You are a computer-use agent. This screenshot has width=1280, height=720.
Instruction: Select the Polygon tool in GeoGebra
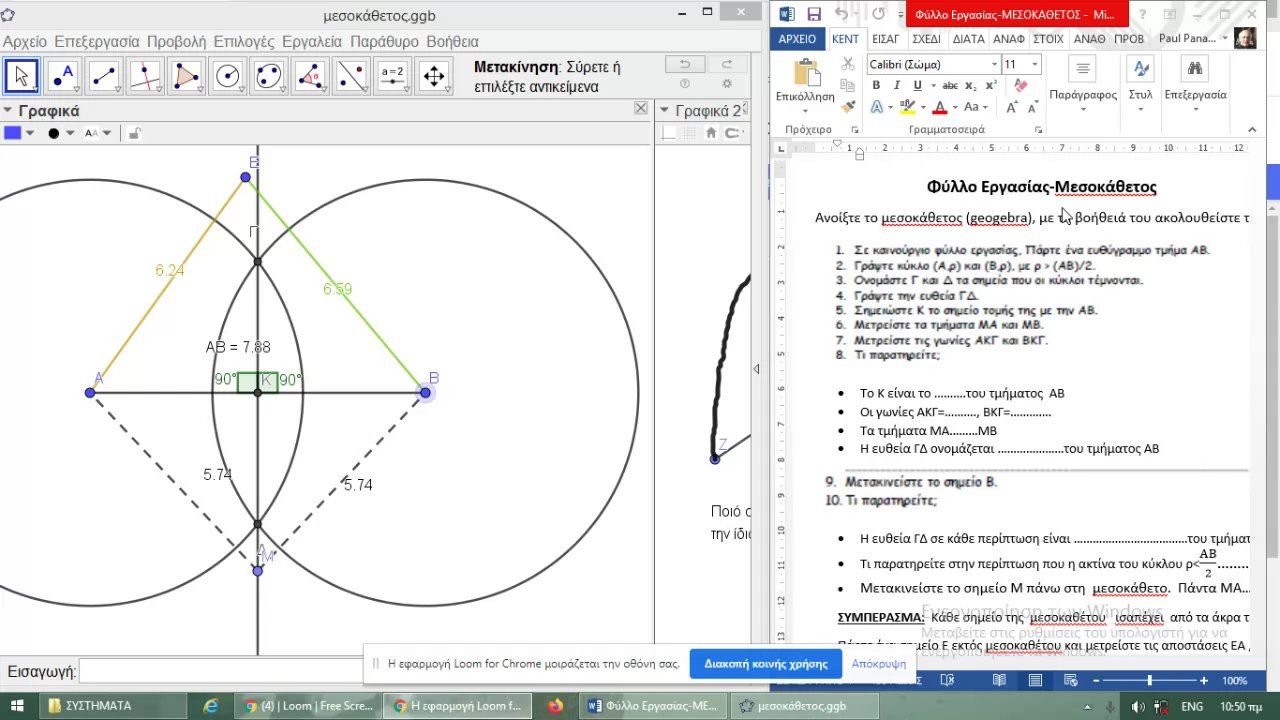pos(186,76)
